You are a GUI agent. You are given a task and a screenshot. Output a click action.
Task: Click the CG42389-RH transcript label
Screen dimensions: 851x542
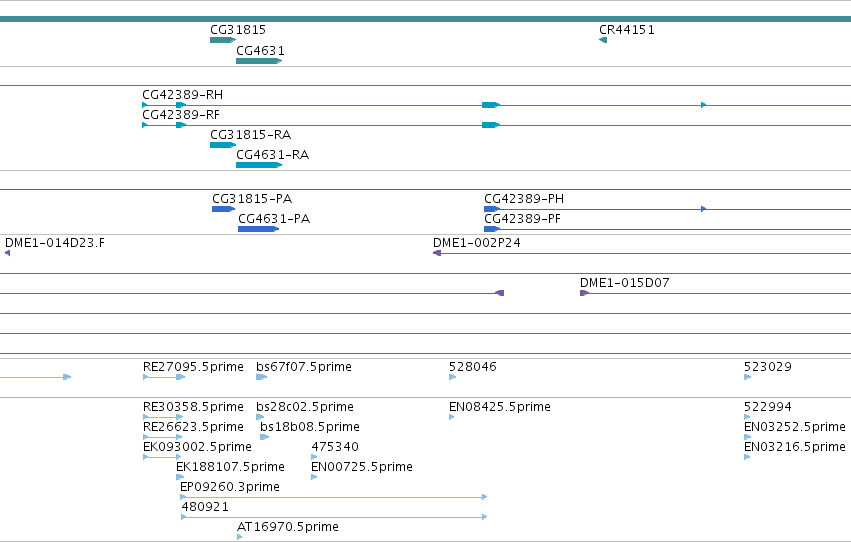182,95
